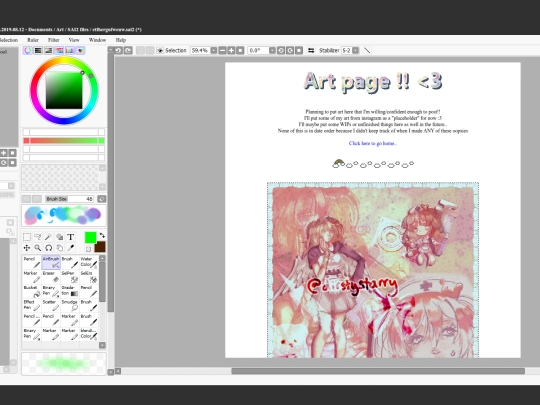Toggle the RGB slider panel
Screen dimensions: 540x405
(38, 50)
